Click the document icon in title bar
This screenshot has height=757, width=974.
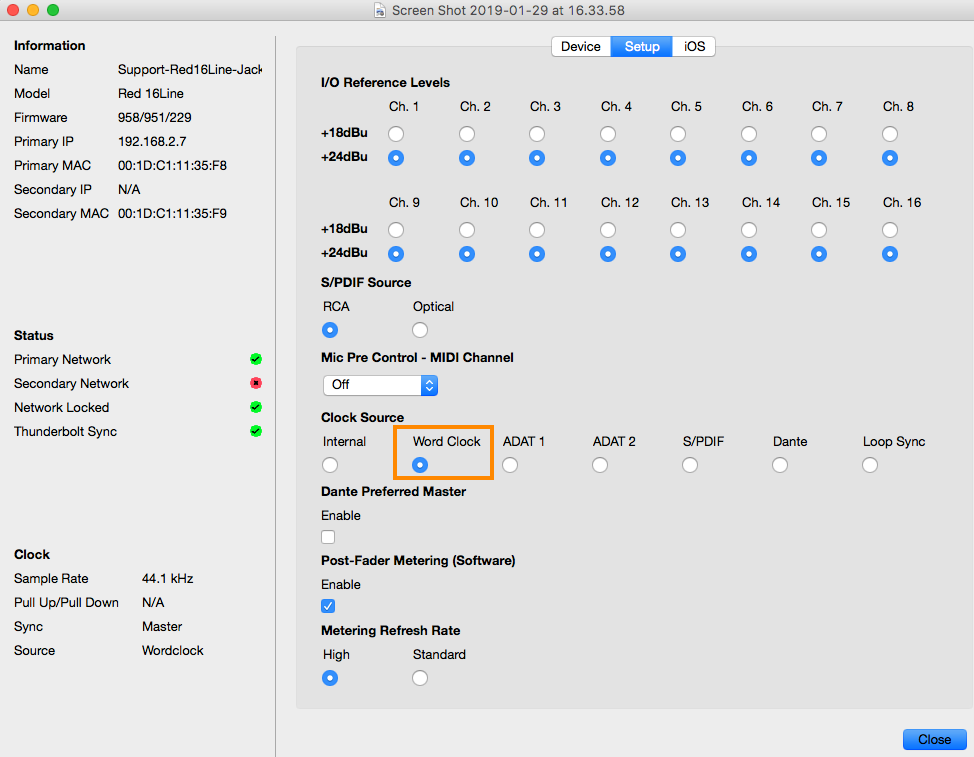(379, 10)
